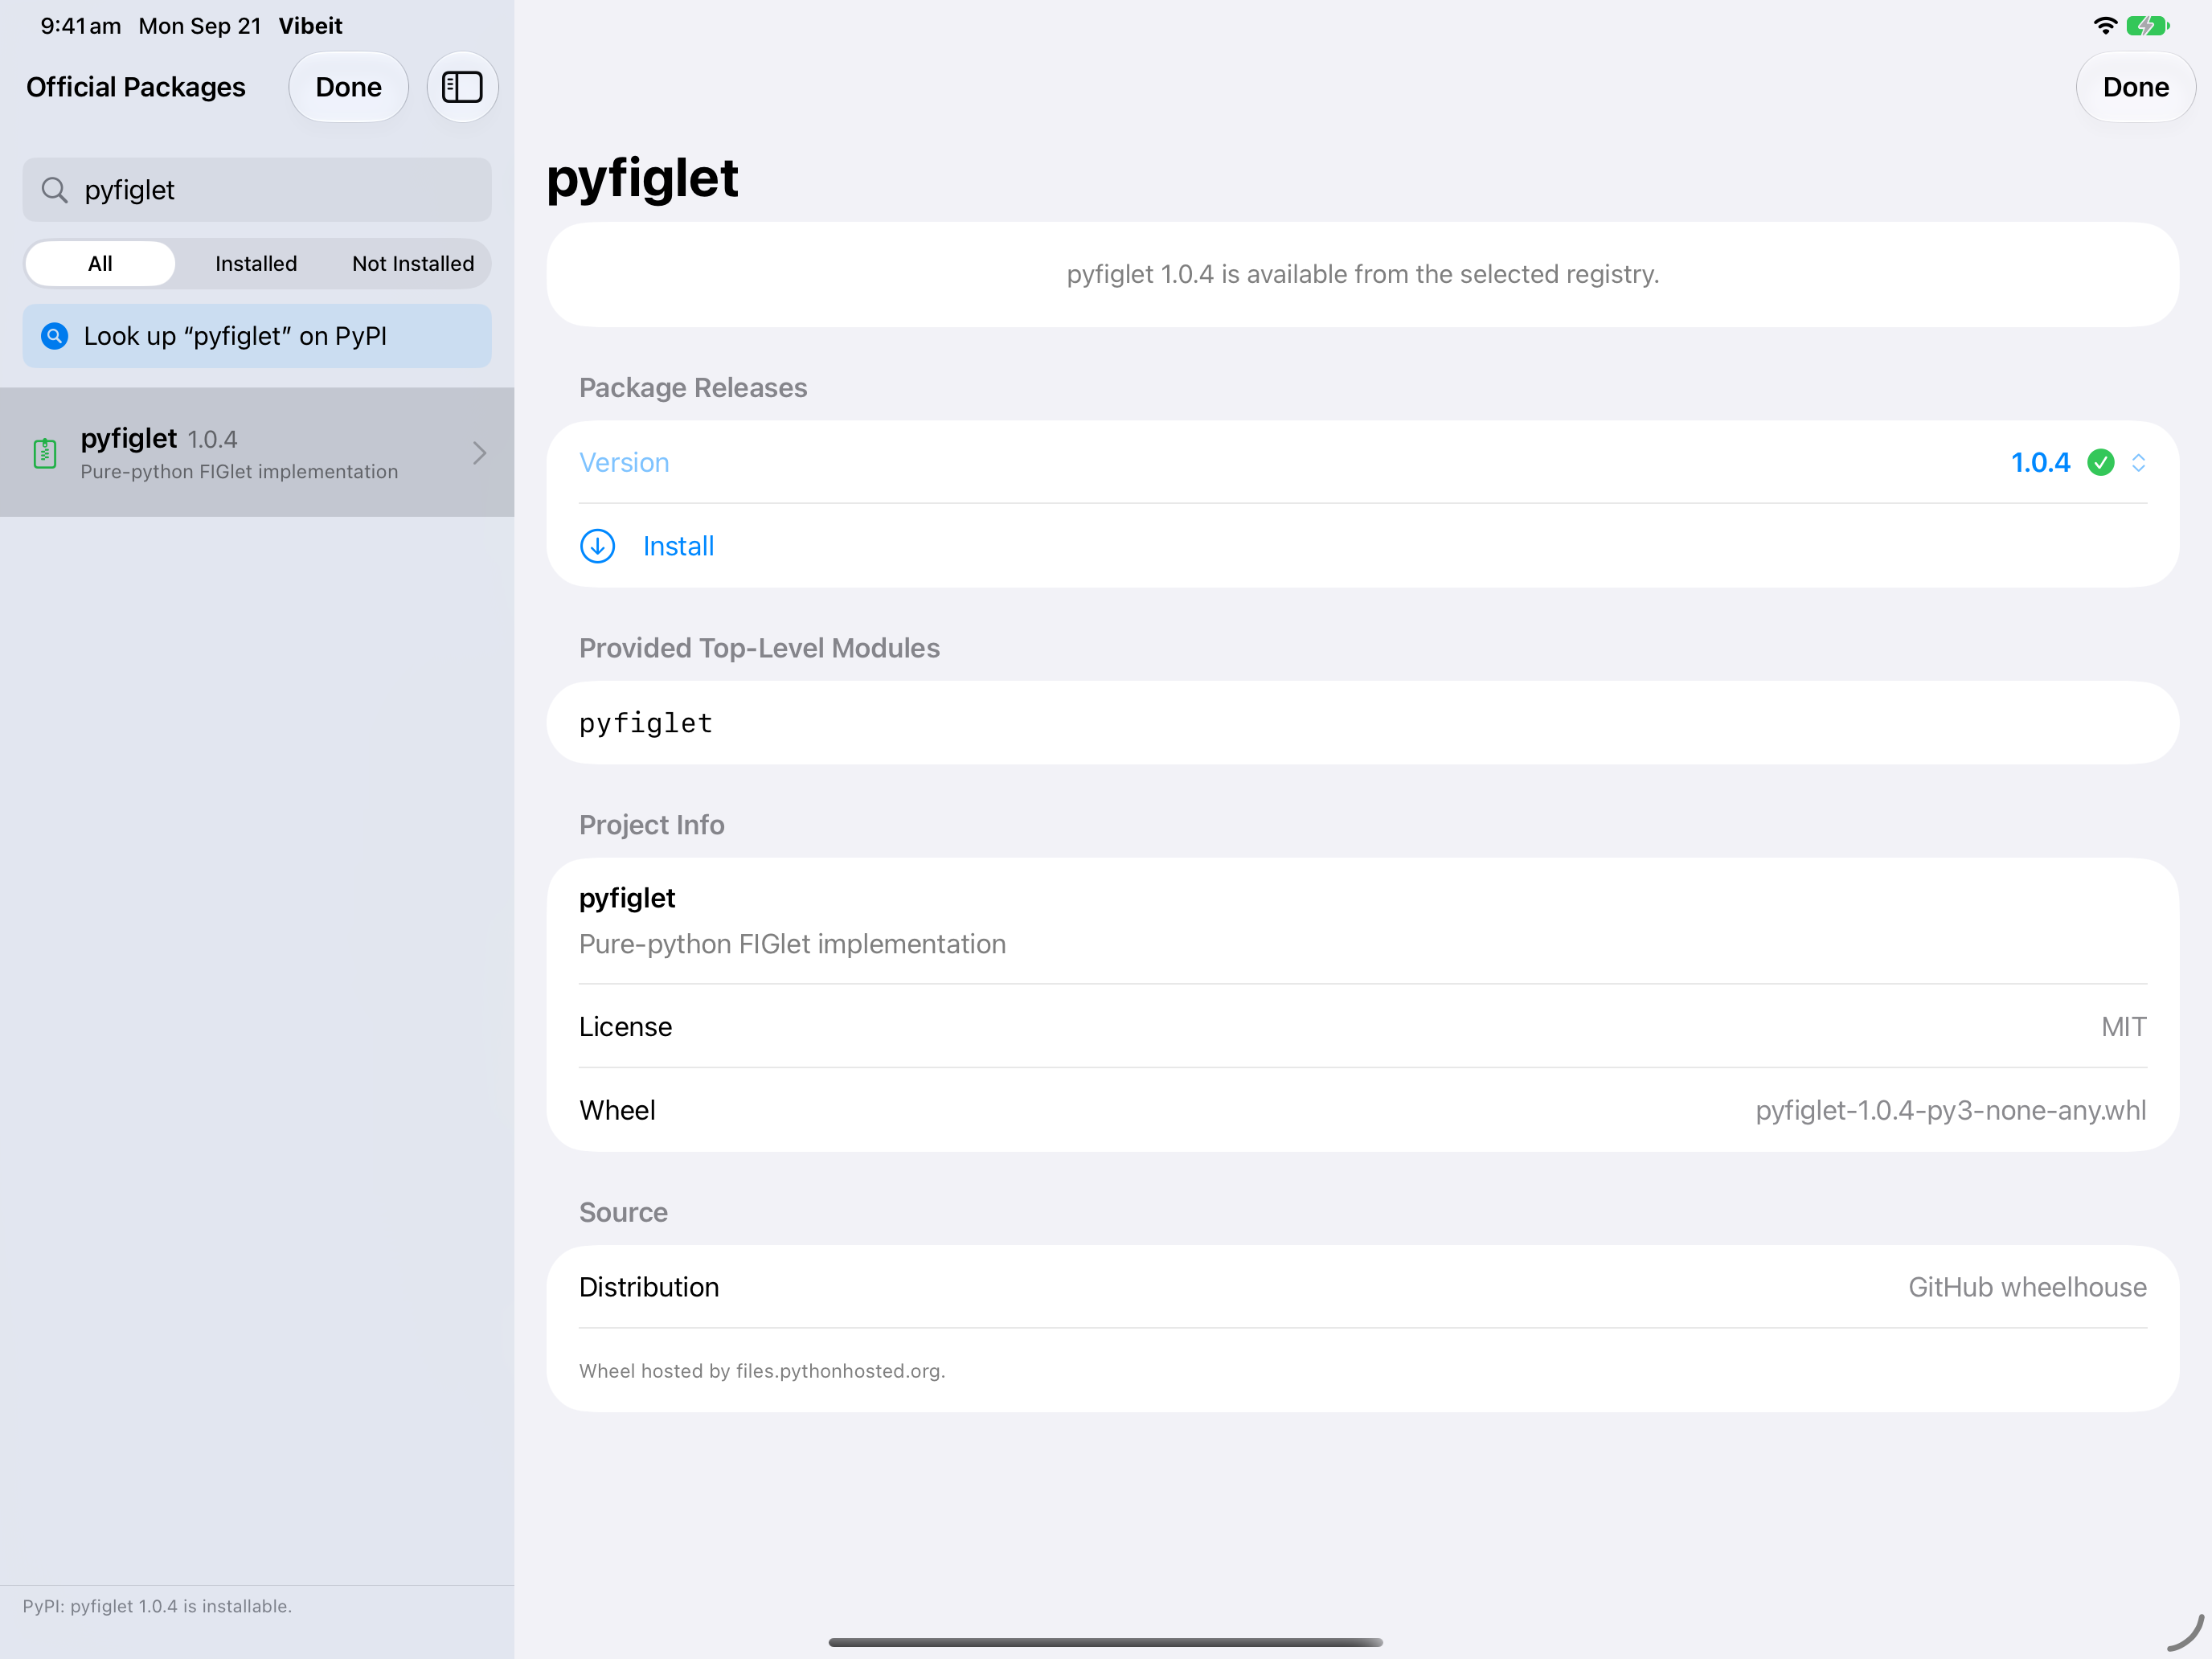Screen dimensions: 2212x1659
Task: Click the search magnifier icon
Action: pos(55,190)
